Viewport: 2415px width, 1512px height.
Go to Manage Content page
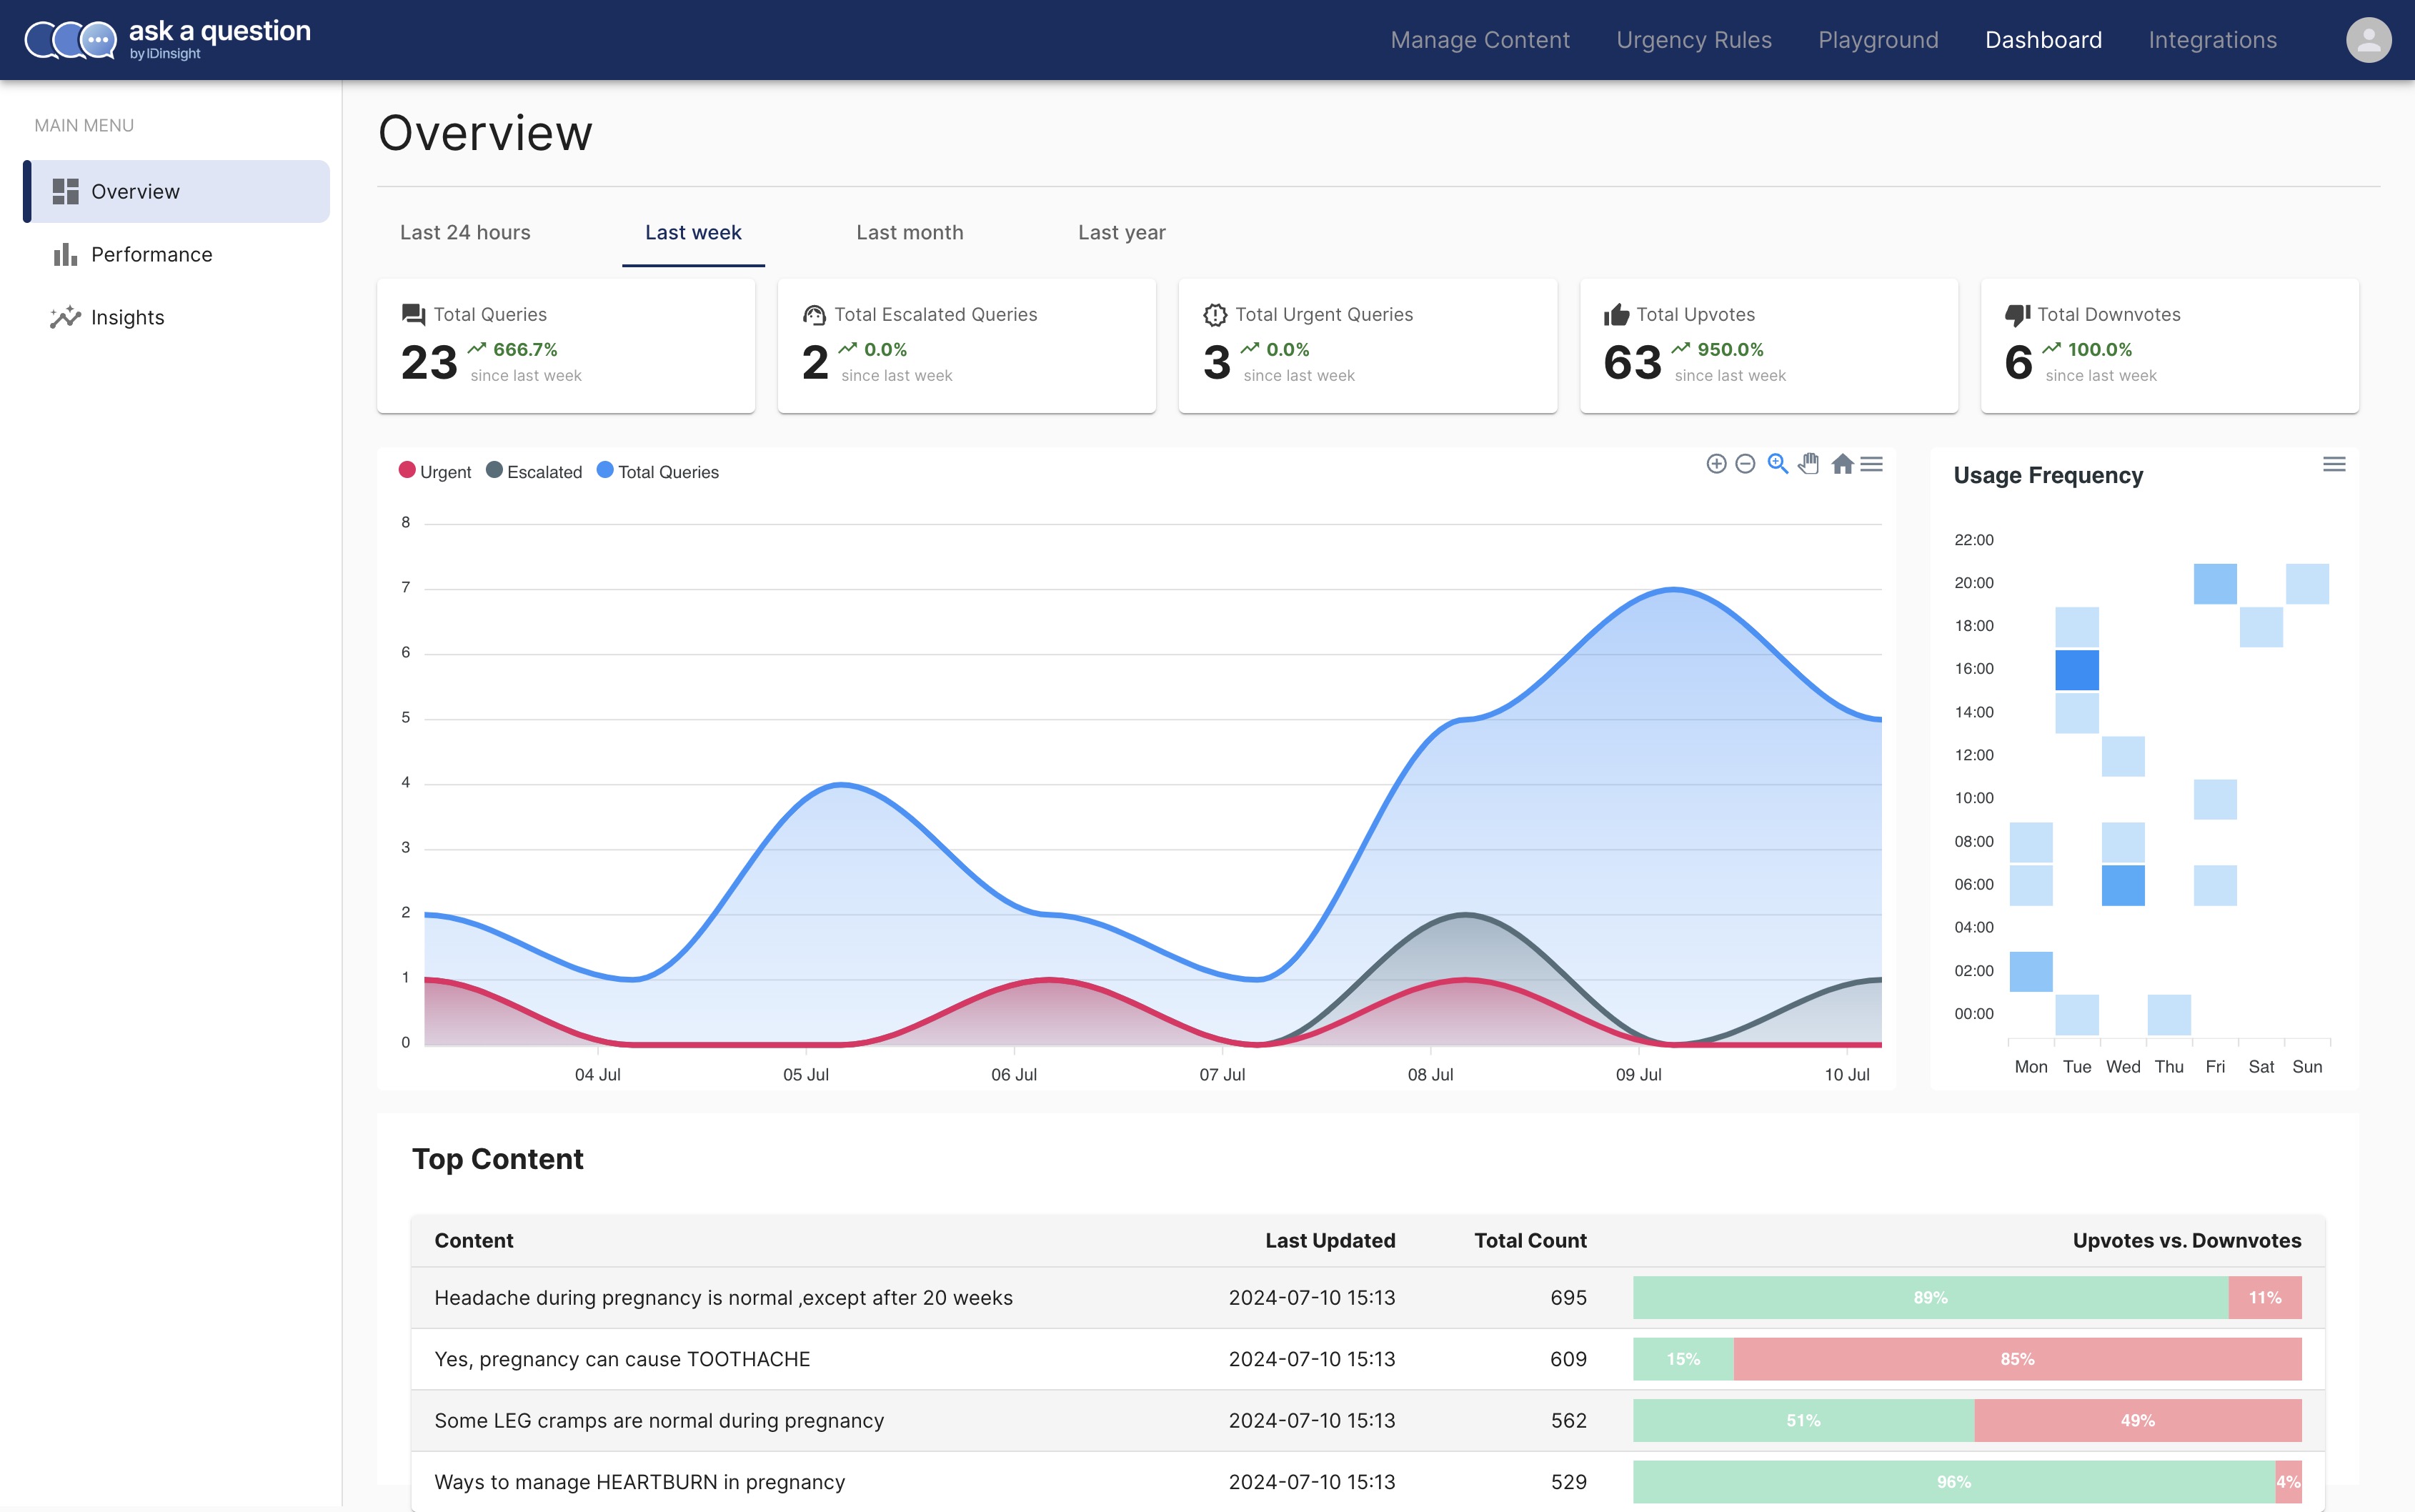point(1480,40)
